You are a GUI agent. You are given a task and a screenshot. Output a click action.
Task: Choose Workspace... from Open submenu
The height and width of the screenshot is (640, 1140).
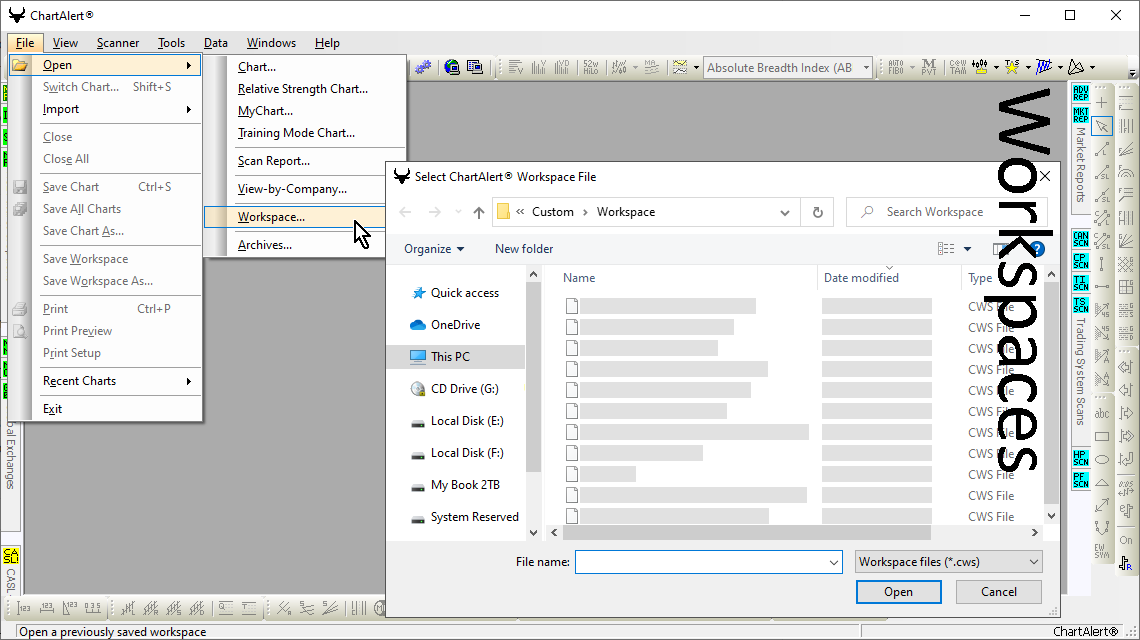point(294,217)
